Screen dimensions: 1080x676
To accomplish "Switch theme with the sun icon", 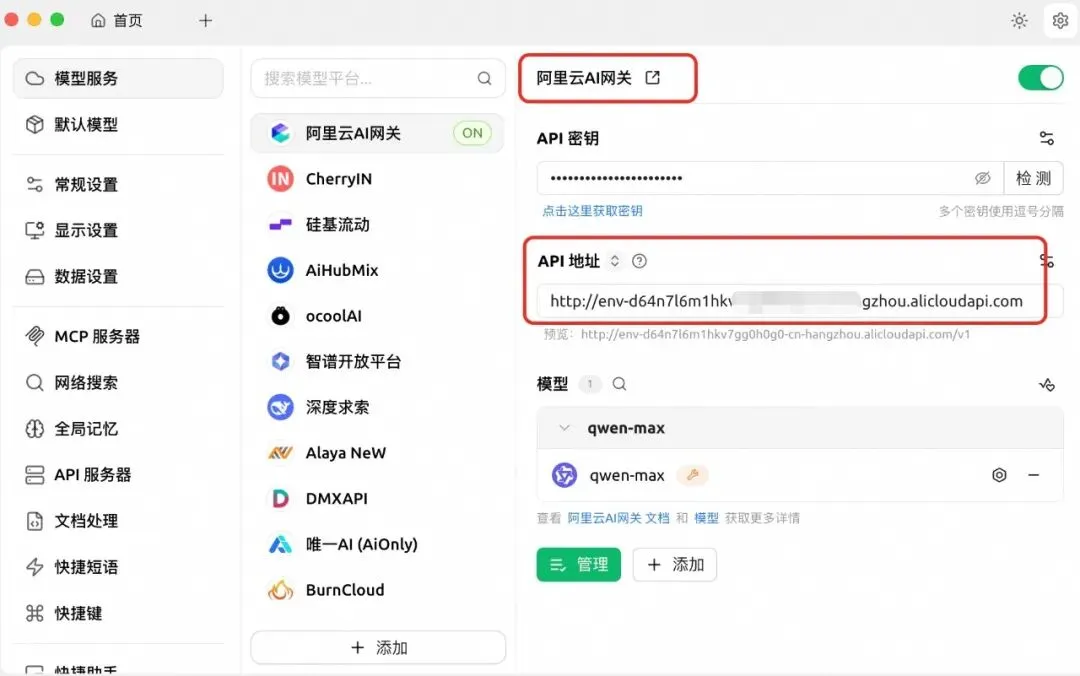I will (1019, 21).
